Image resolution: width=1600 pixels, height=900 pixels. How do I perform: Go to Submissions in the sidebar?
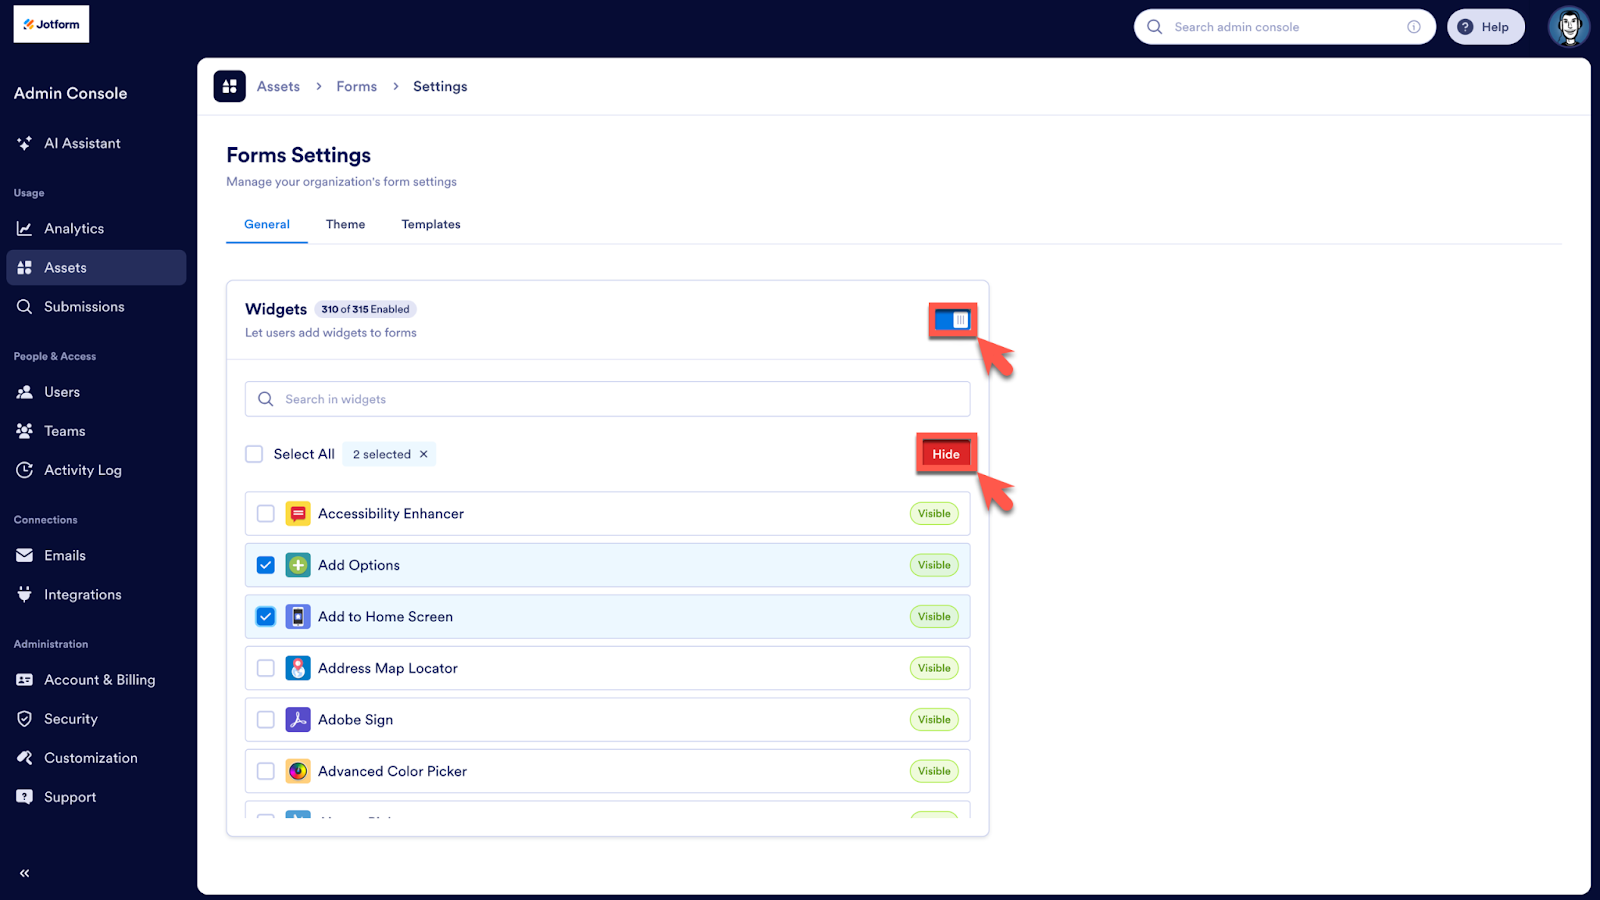pos(84,306)
